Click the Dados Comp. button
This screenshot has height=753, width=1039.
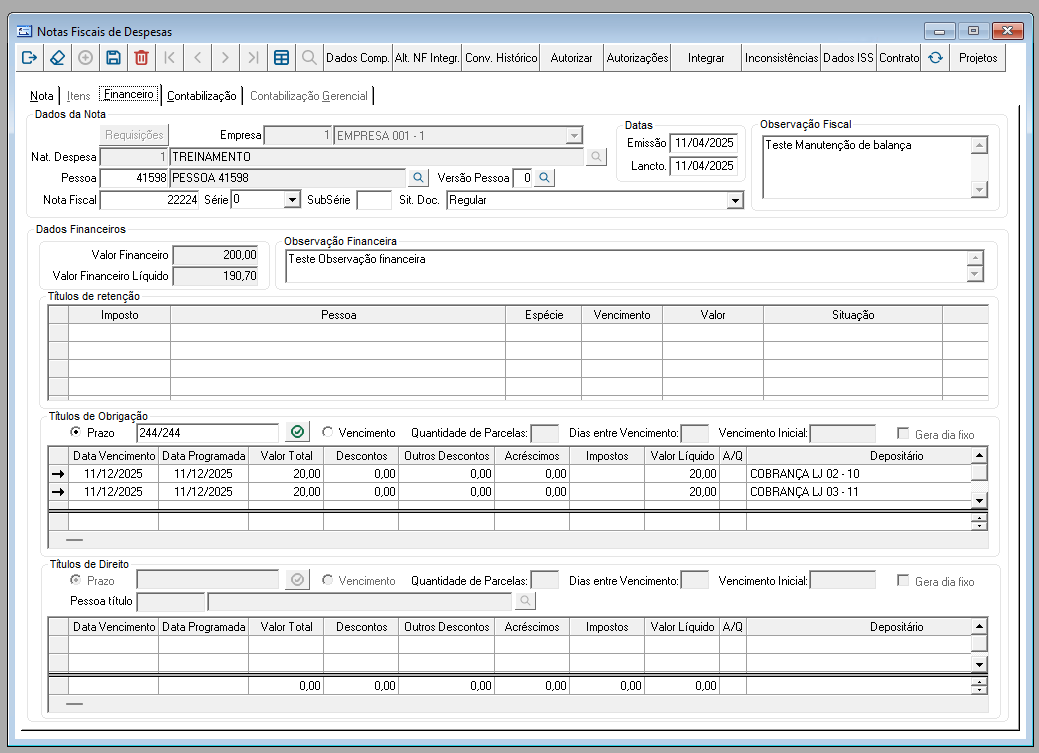click(358, 58)
